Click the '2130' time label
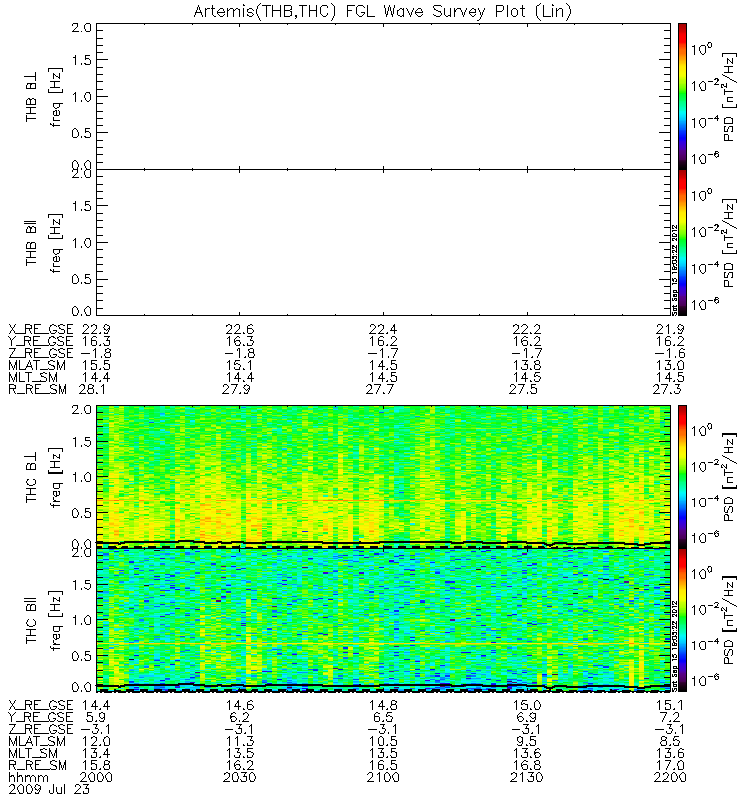This screenshot has height=800, width=750. (527, 778)
